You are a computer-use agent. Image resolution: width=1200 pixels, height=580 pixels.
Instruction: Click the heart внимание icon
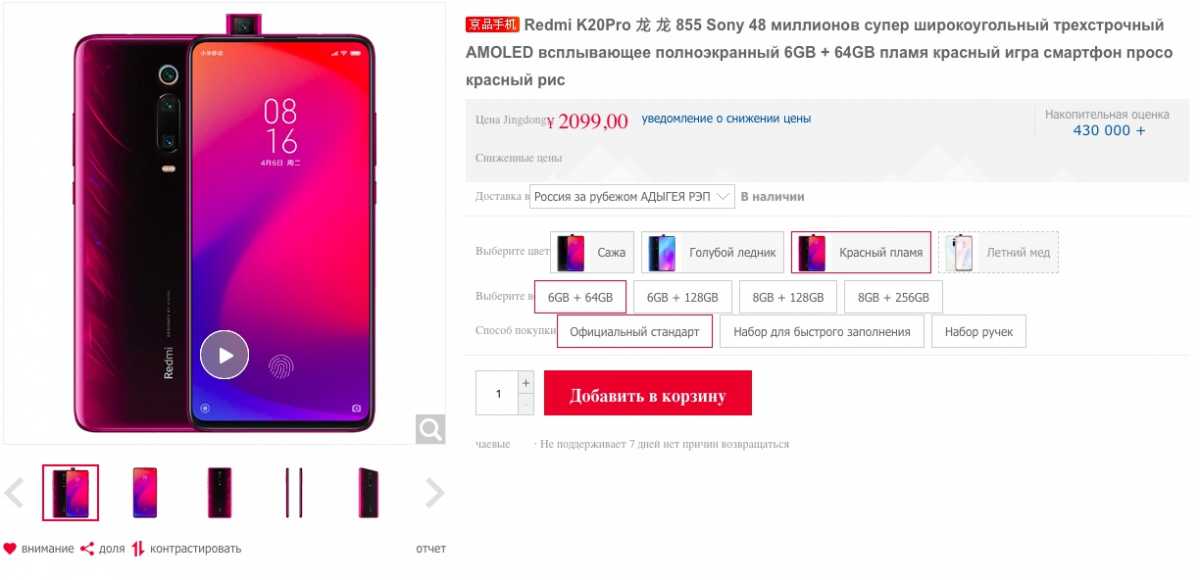coord(10,548)
